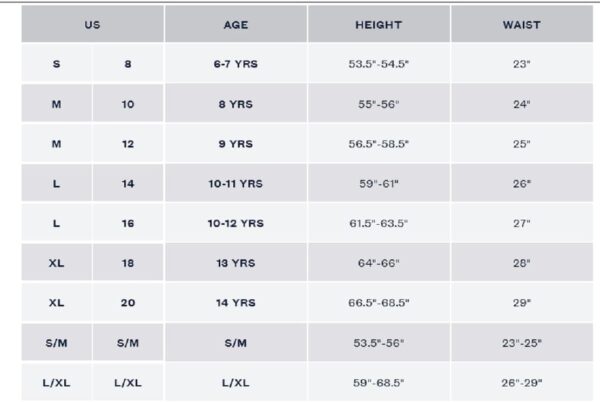
Task: Select the 66.5"-68.5" height cell
Action: click(x=378, y=302)
